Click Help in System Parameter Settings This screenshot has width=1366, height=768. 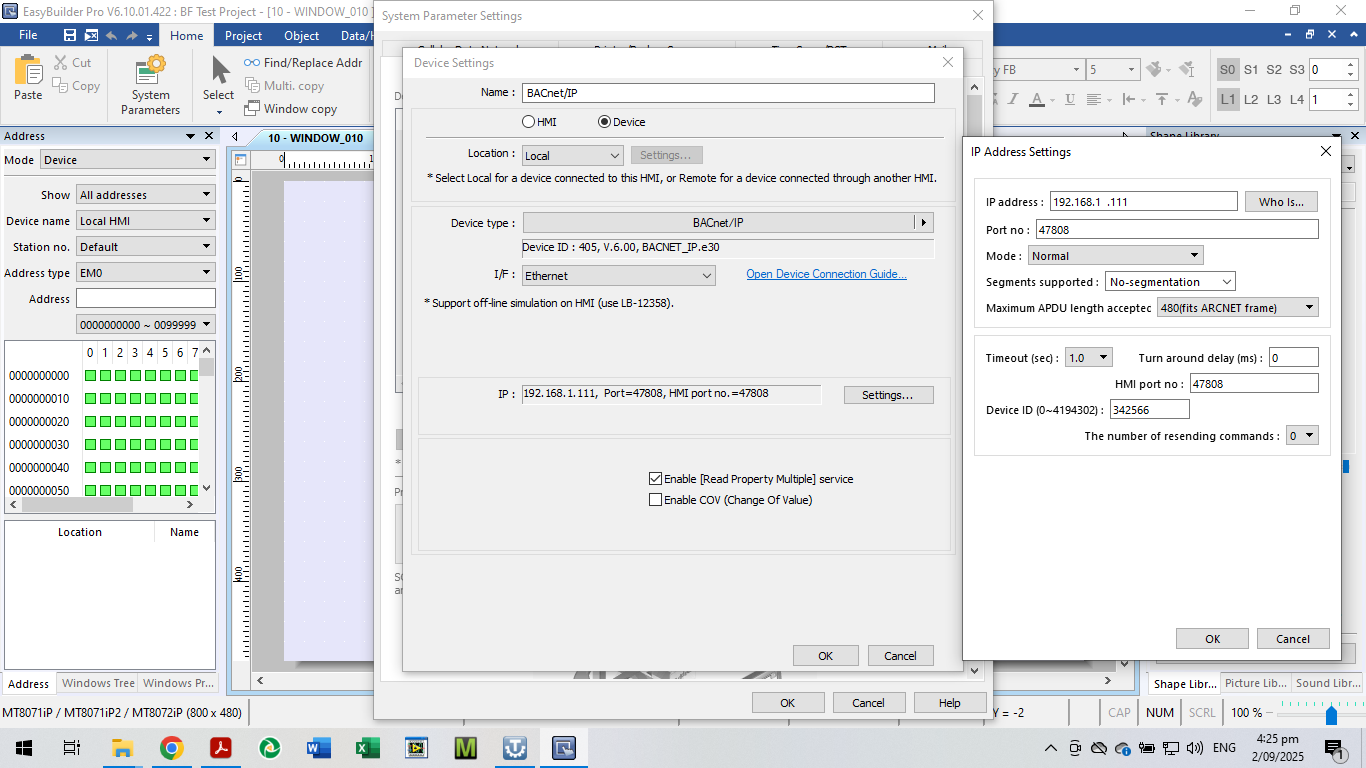click(950, 703)
